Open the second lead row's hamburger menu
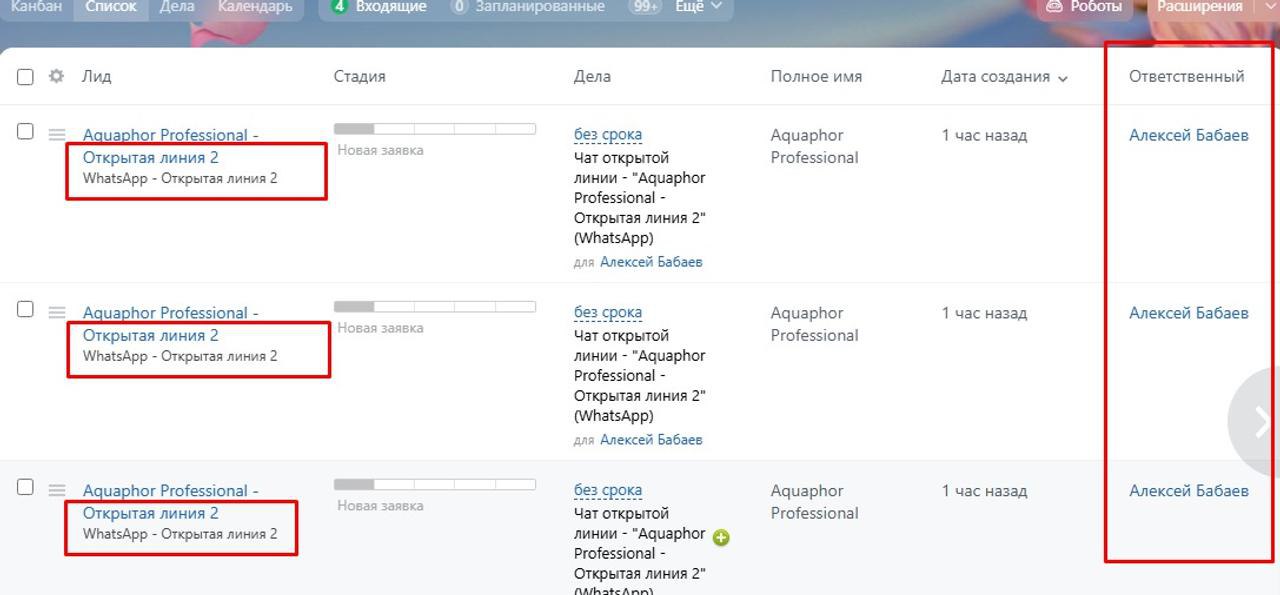This screenshot has height=595, width=1280. coord(57,312)
